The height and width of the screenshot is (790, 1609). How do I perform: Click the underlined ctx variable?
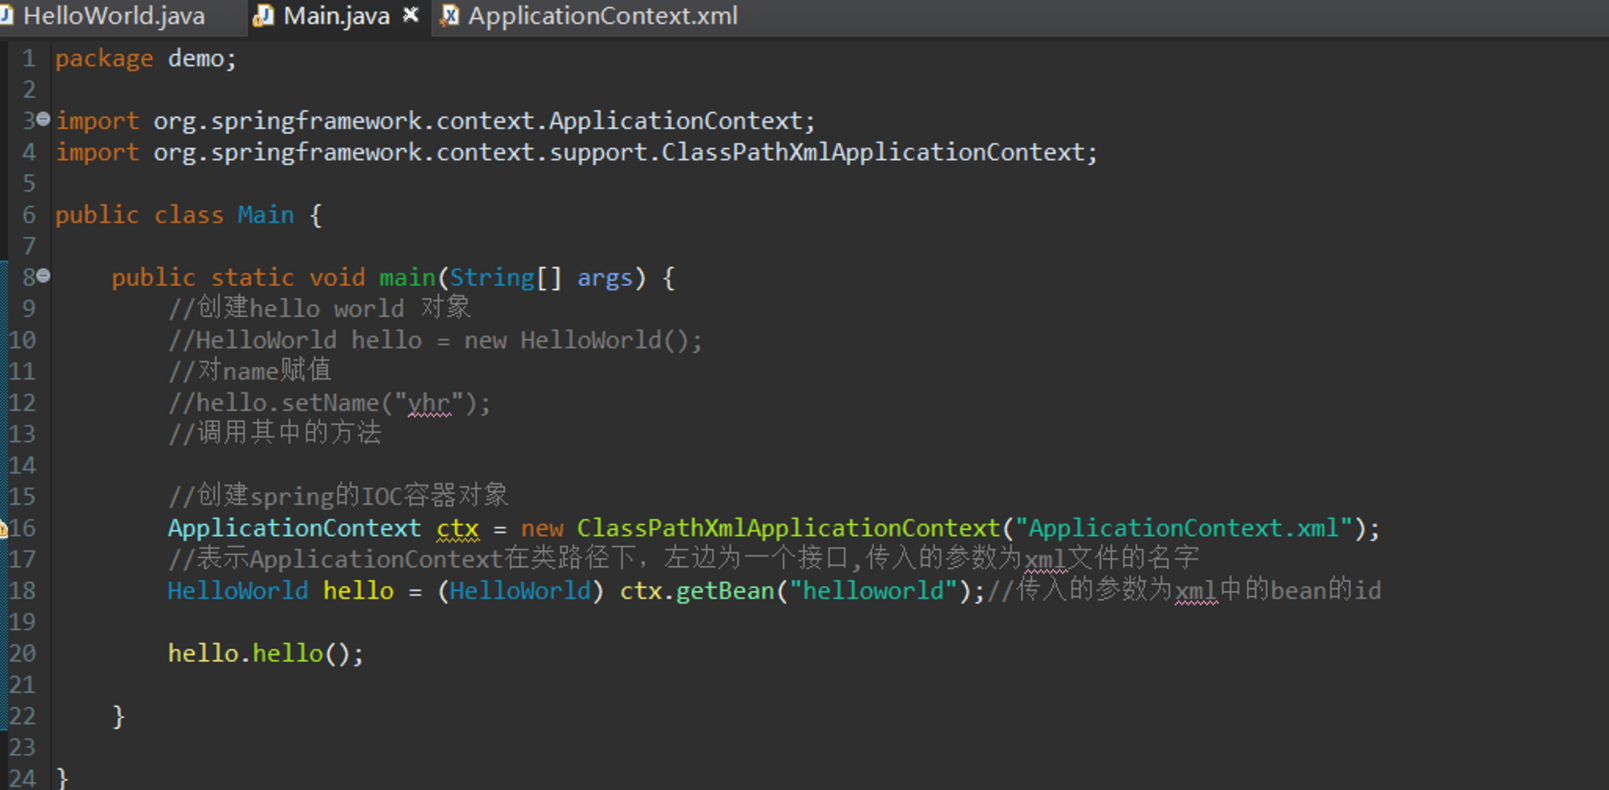[457, 528]
